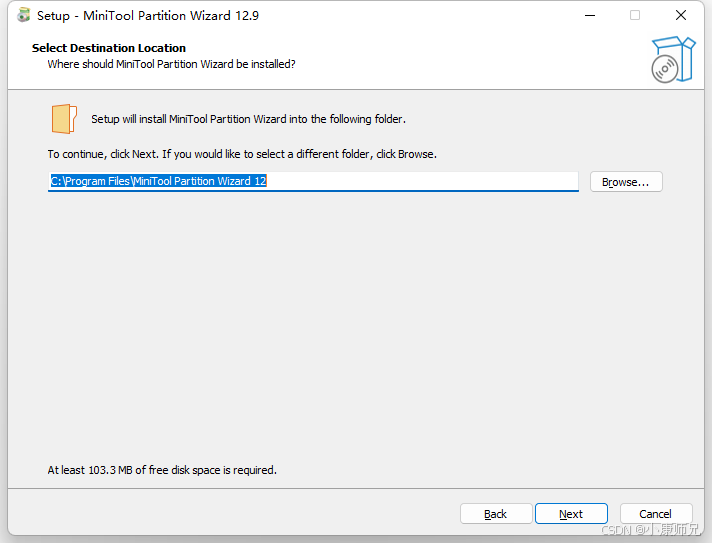Click the installer box-and-disc icon

click(x=673, y=60)
